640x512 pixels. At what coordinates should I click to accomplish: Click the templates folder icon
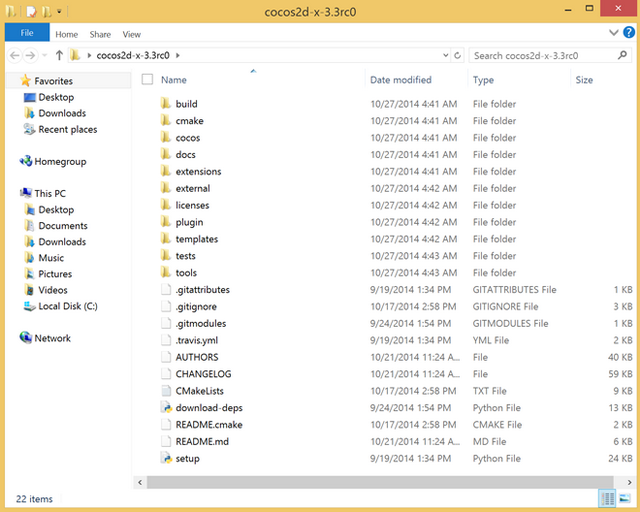pyautogui.click(x=165, y=238)
